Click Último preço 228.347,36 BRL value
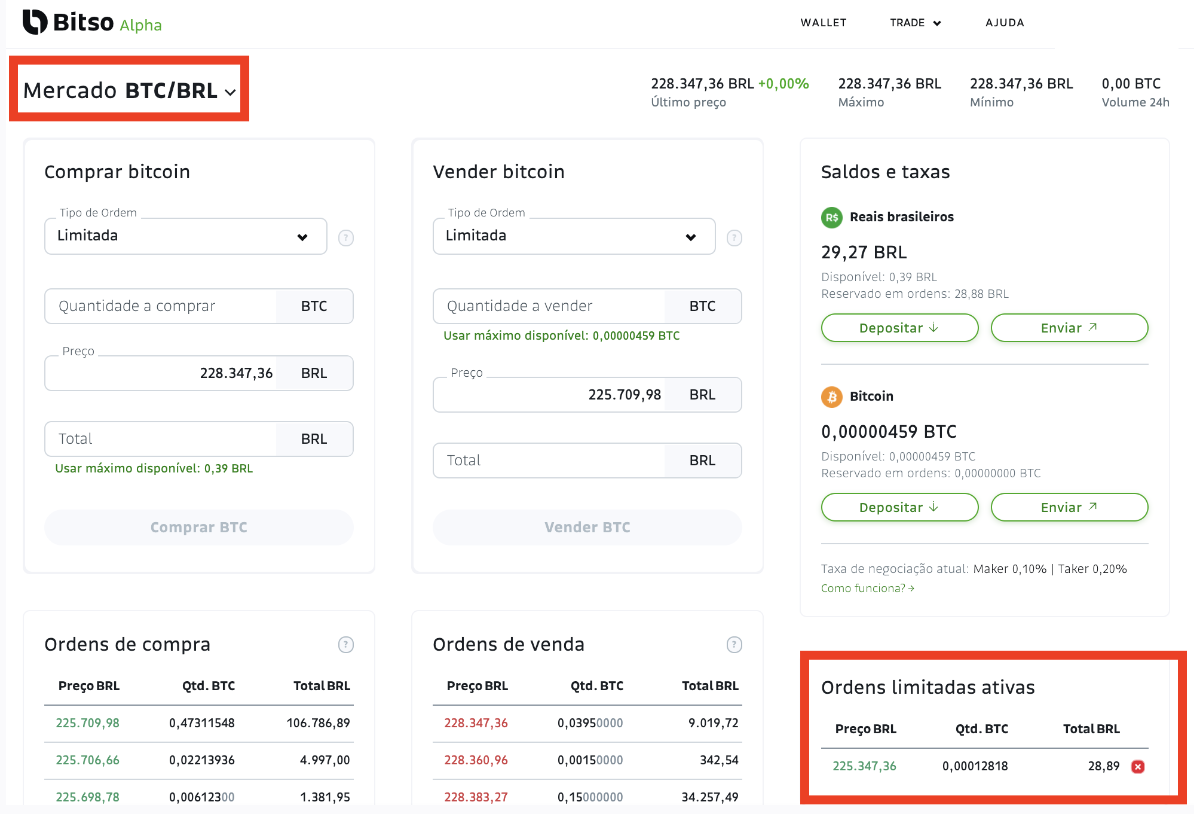Viewport: 1194px width, 814px height. coord(702,84)
